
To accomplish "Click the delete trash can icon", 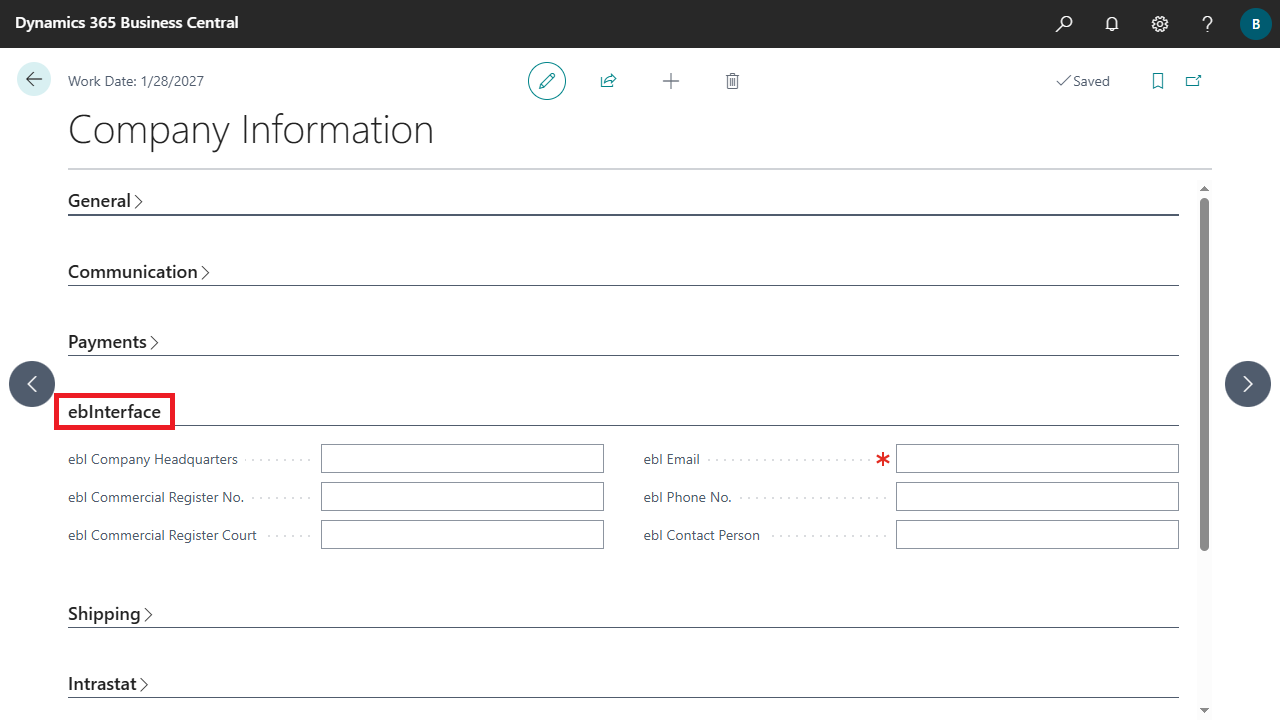I will (x=732, y=81).
